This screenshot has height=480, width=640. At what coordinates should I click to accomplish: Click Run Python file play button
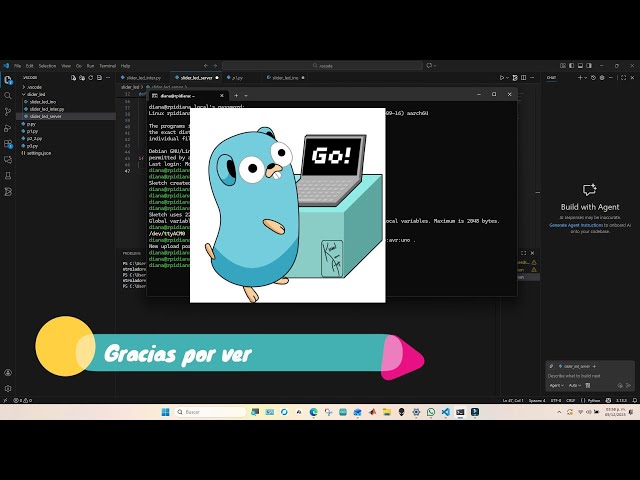tap(502, 78)
